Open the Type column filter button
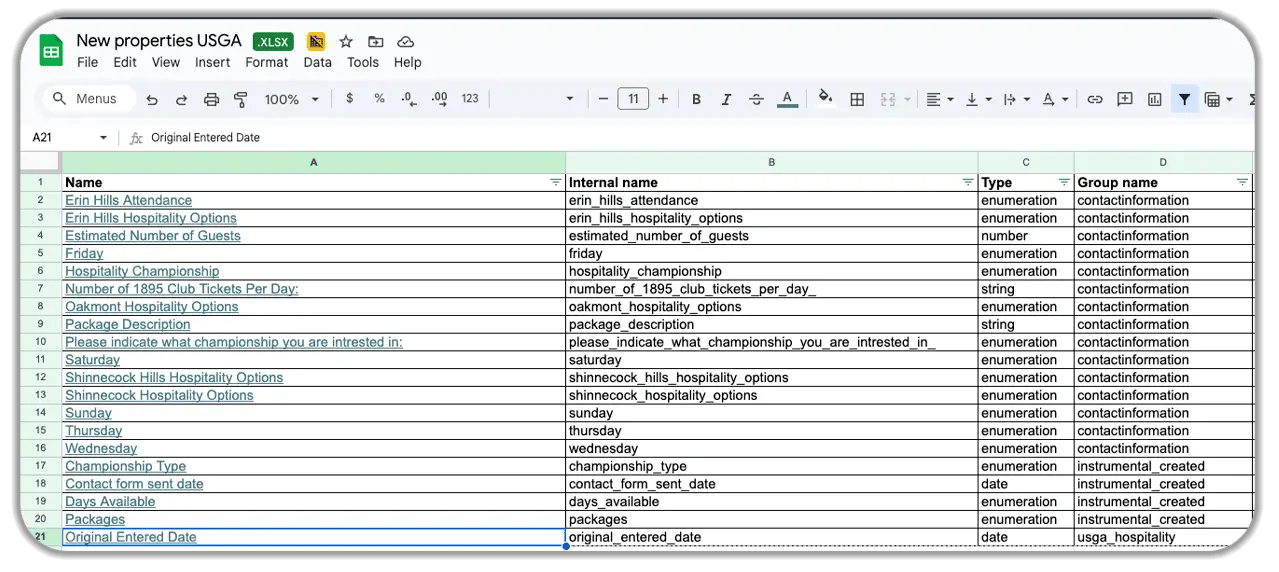This screenshot has width=1279, height=572. coord(1064,183)
